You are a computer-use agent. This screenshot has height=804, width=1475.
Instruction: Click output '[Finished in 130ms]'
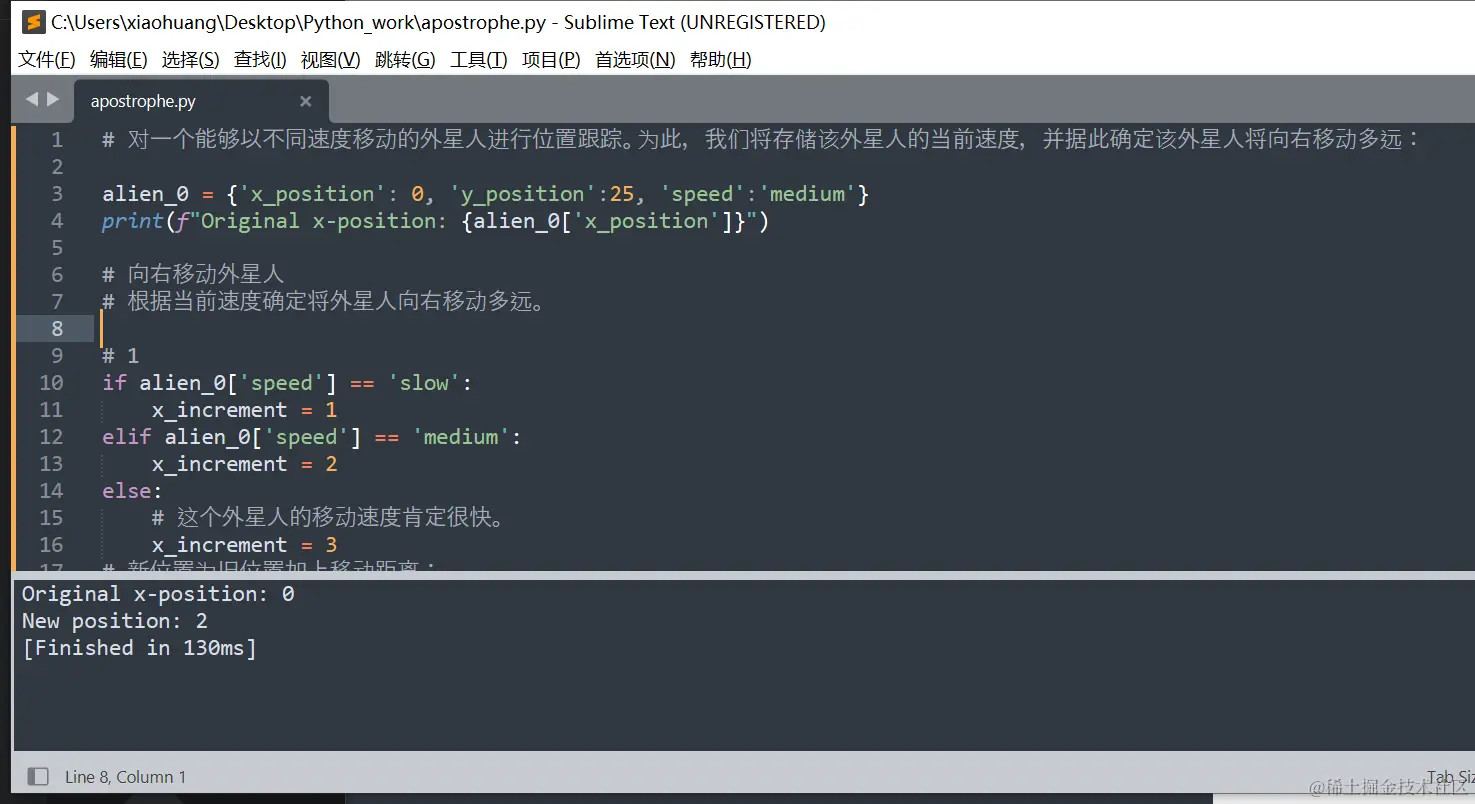click(139, 648)
